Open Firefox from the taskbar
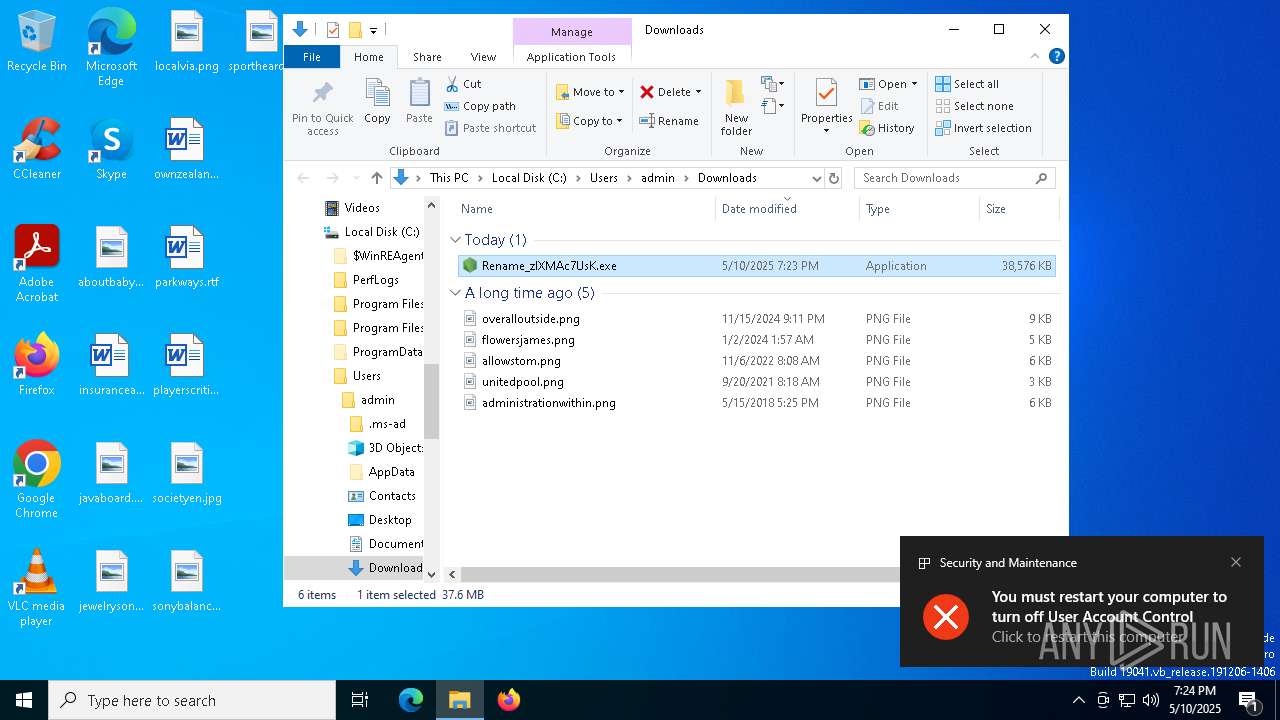The image size is (1280, 720). (x=509, y=700)
